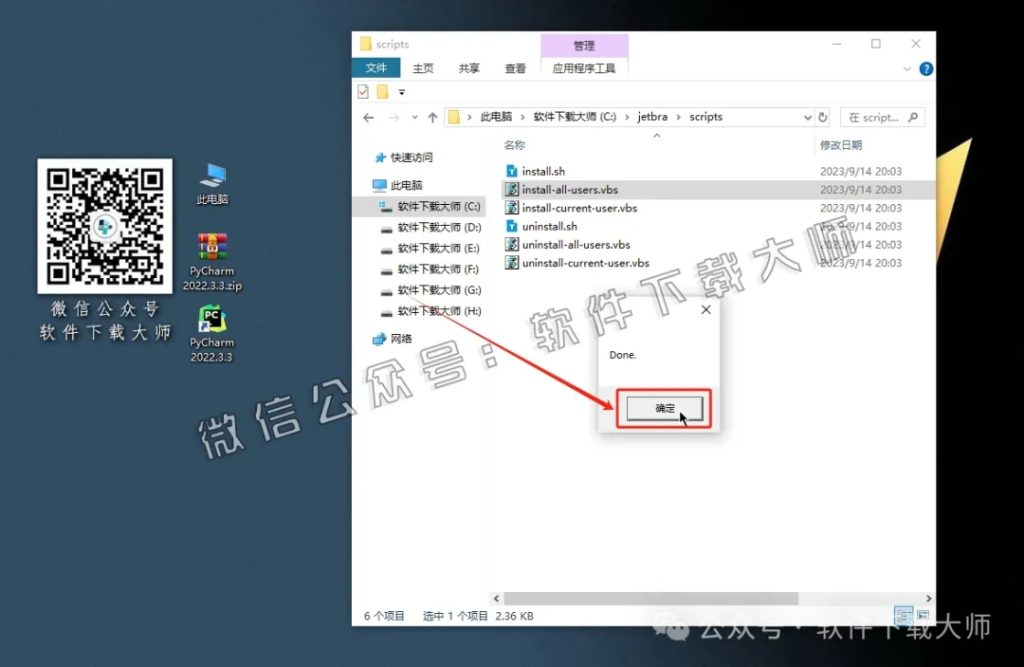The width and height of the screenshot is (1024, 667).
Task: Open the address bar location dropdown
Action: 806,116
